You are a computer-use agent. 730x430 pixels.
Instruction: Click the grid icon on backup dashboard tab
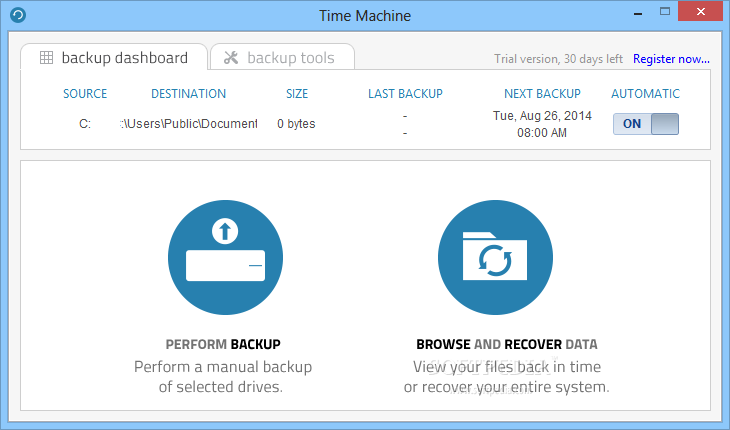coord(47,58)
